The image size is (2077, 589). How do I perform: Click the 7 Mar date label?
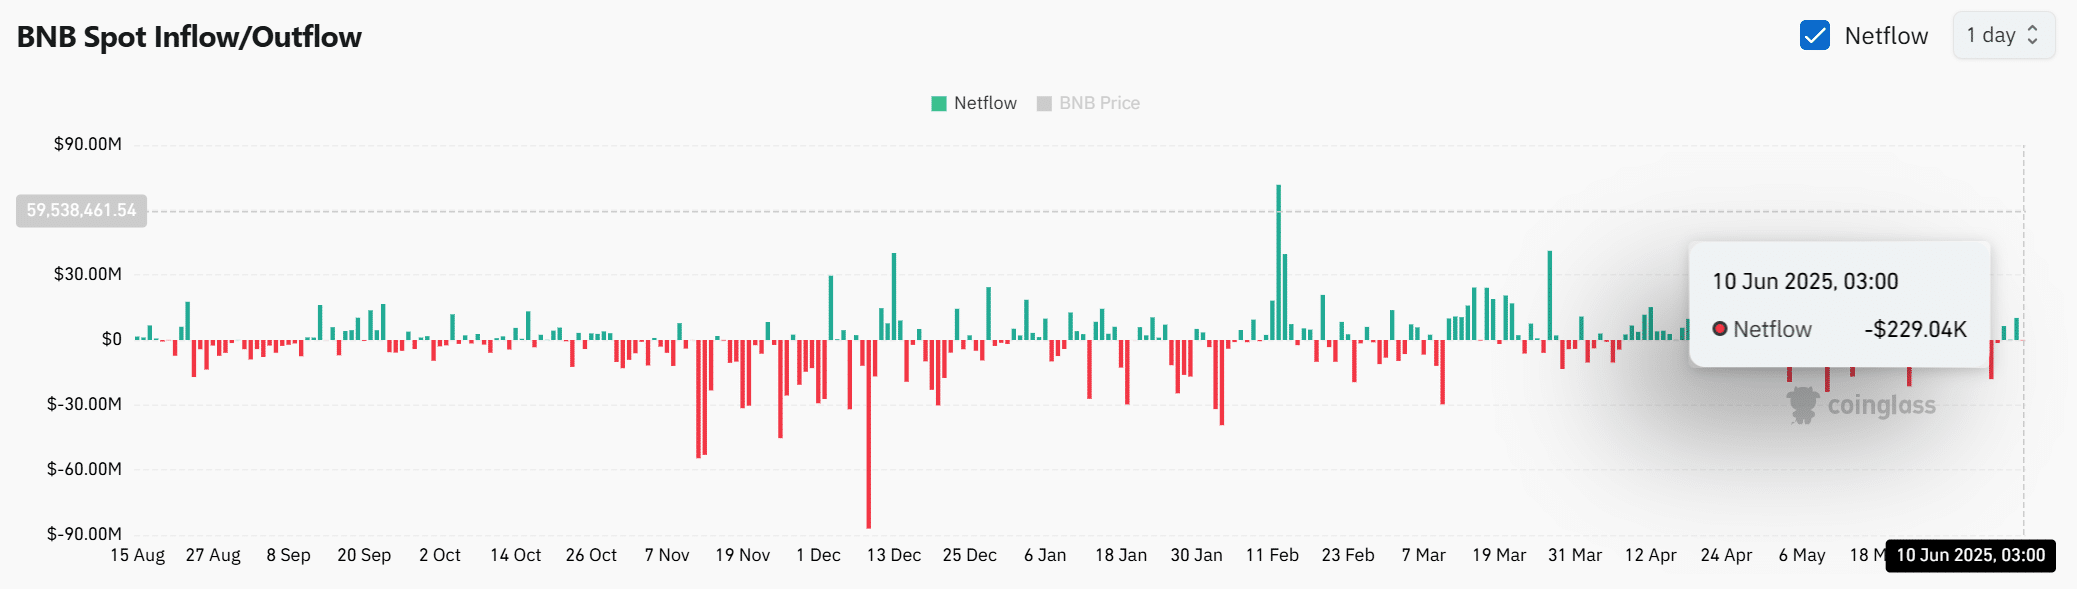pyautogui.click(x=1423, y=555)
